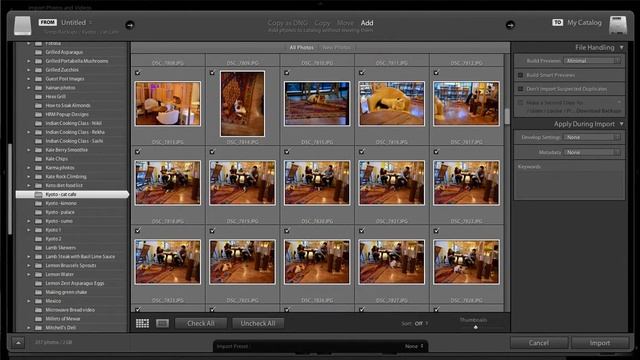Collapse the Apply During Import panel
The image size is (640, 360).
pos(622,124)
